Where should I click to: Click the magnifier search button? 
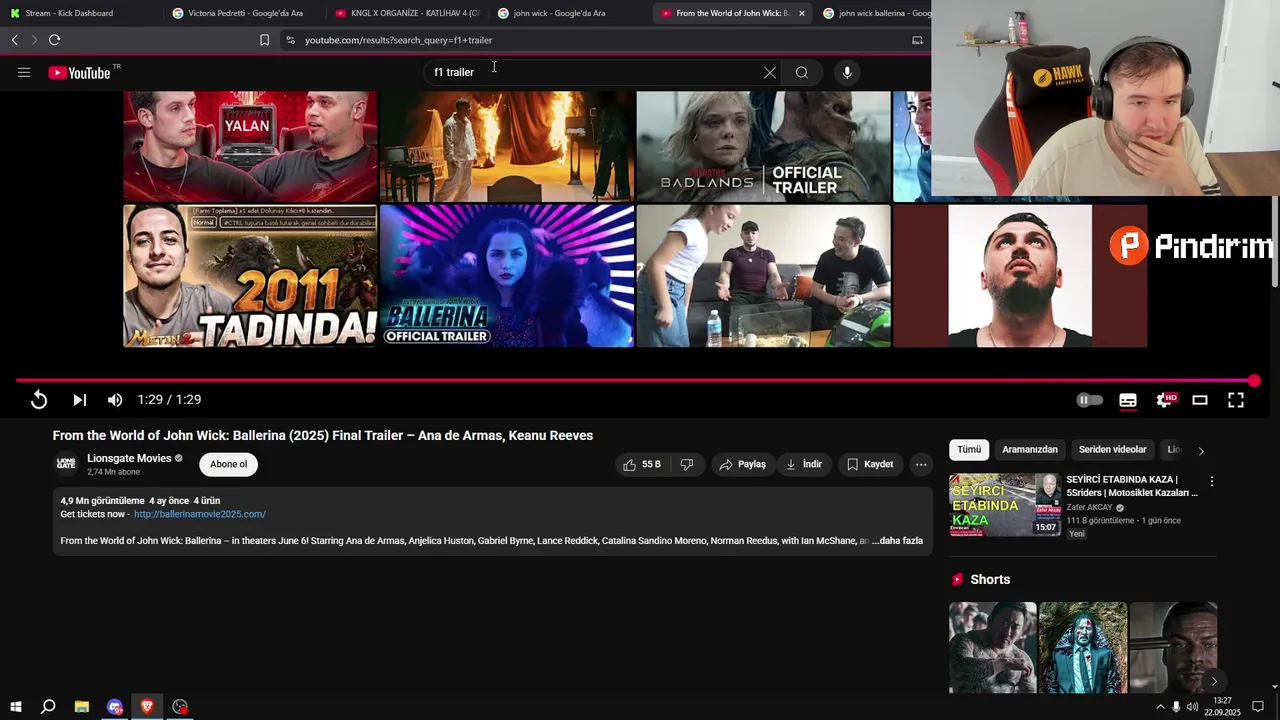[802, 72]
